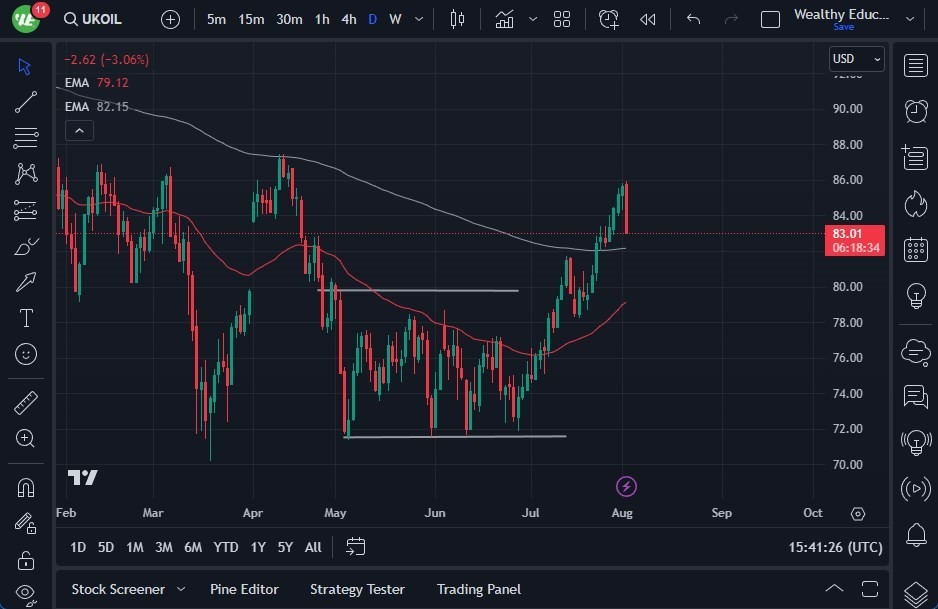Image resolution: width=938 pixels, height=609 pixels.
Task: Click the Replay rewind button
Action: pyautogui.click(x=648, y=19)
